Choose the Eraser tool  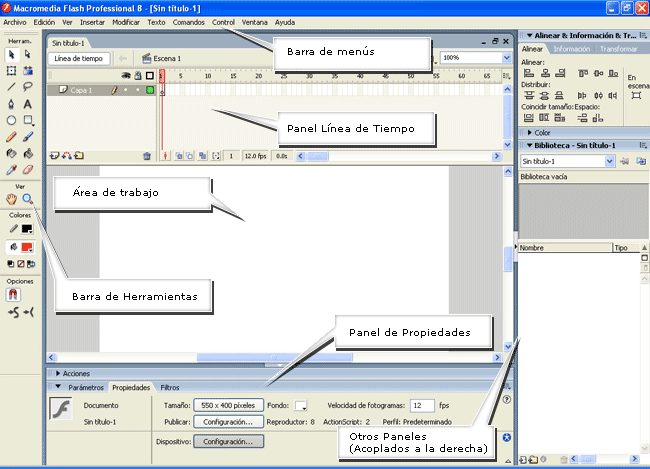point(27,170)
